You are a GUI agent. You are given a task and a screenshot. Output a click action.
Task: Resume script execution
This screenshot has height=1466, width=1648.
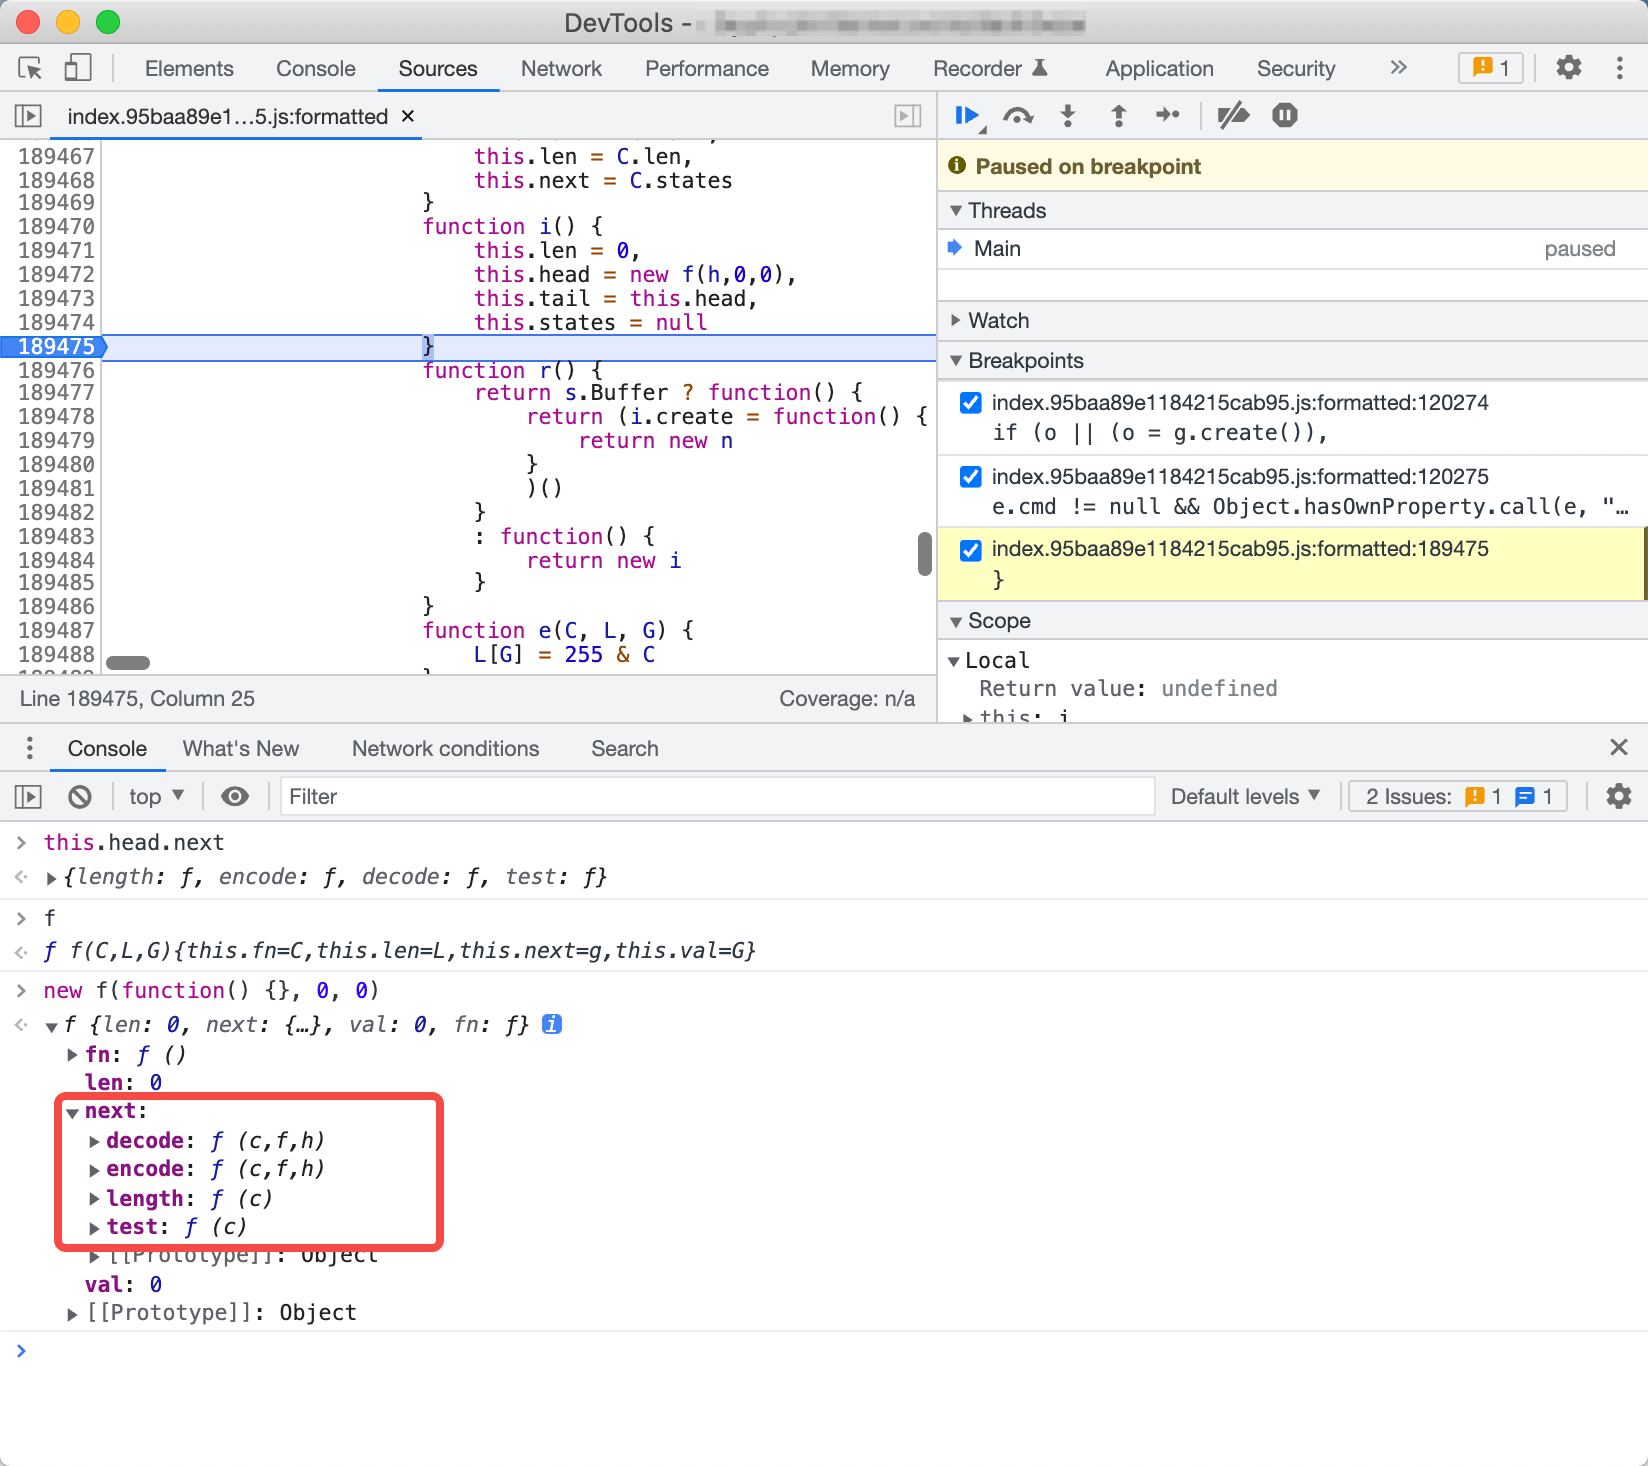tap(966, 115)
